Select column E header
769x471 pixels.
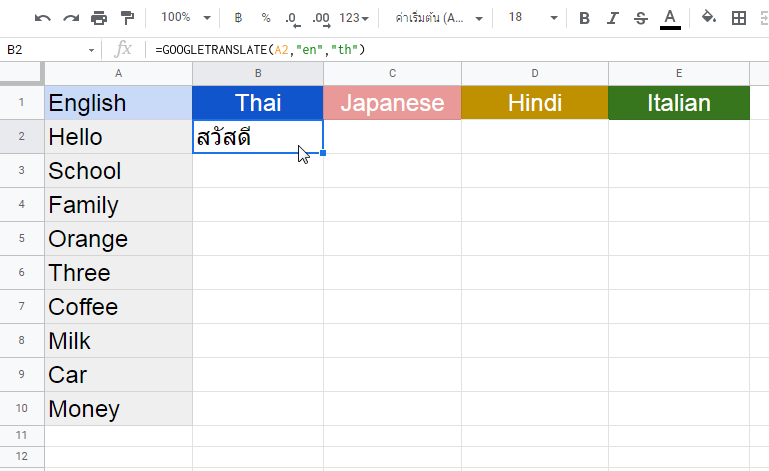tap(679, 74)
